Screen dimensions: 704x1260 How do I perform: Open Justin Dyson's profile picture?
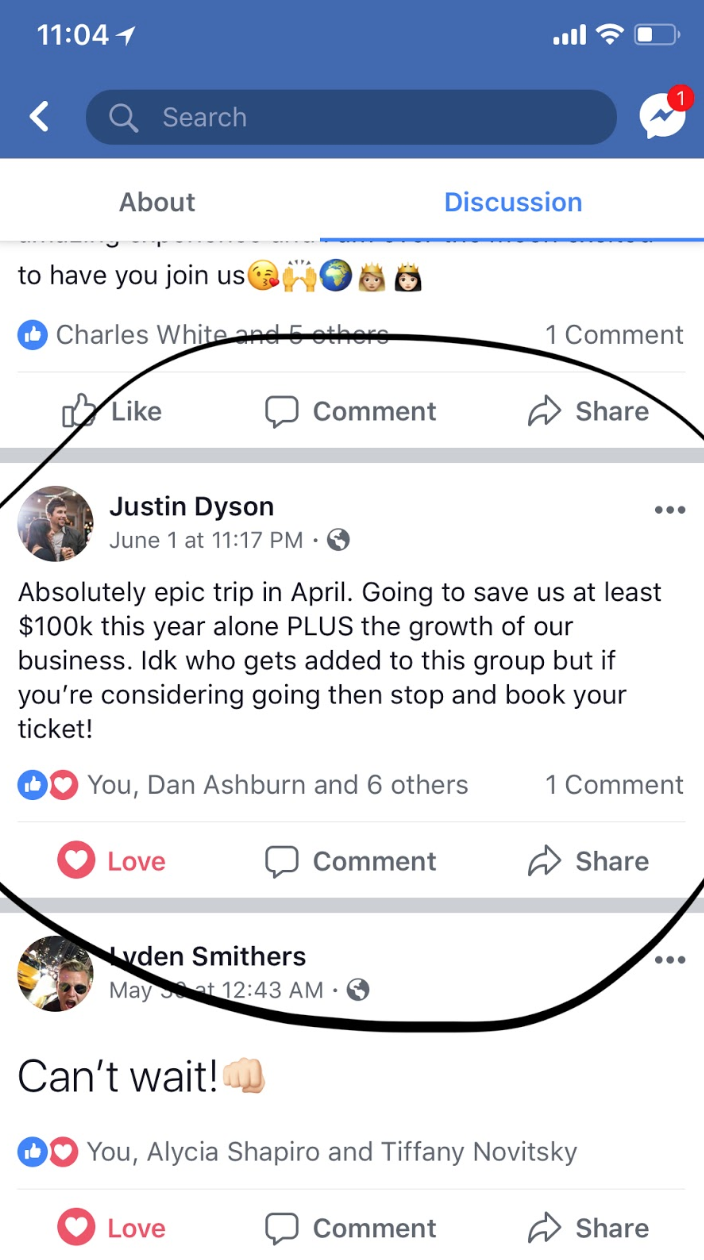click(x=55, y=524)
